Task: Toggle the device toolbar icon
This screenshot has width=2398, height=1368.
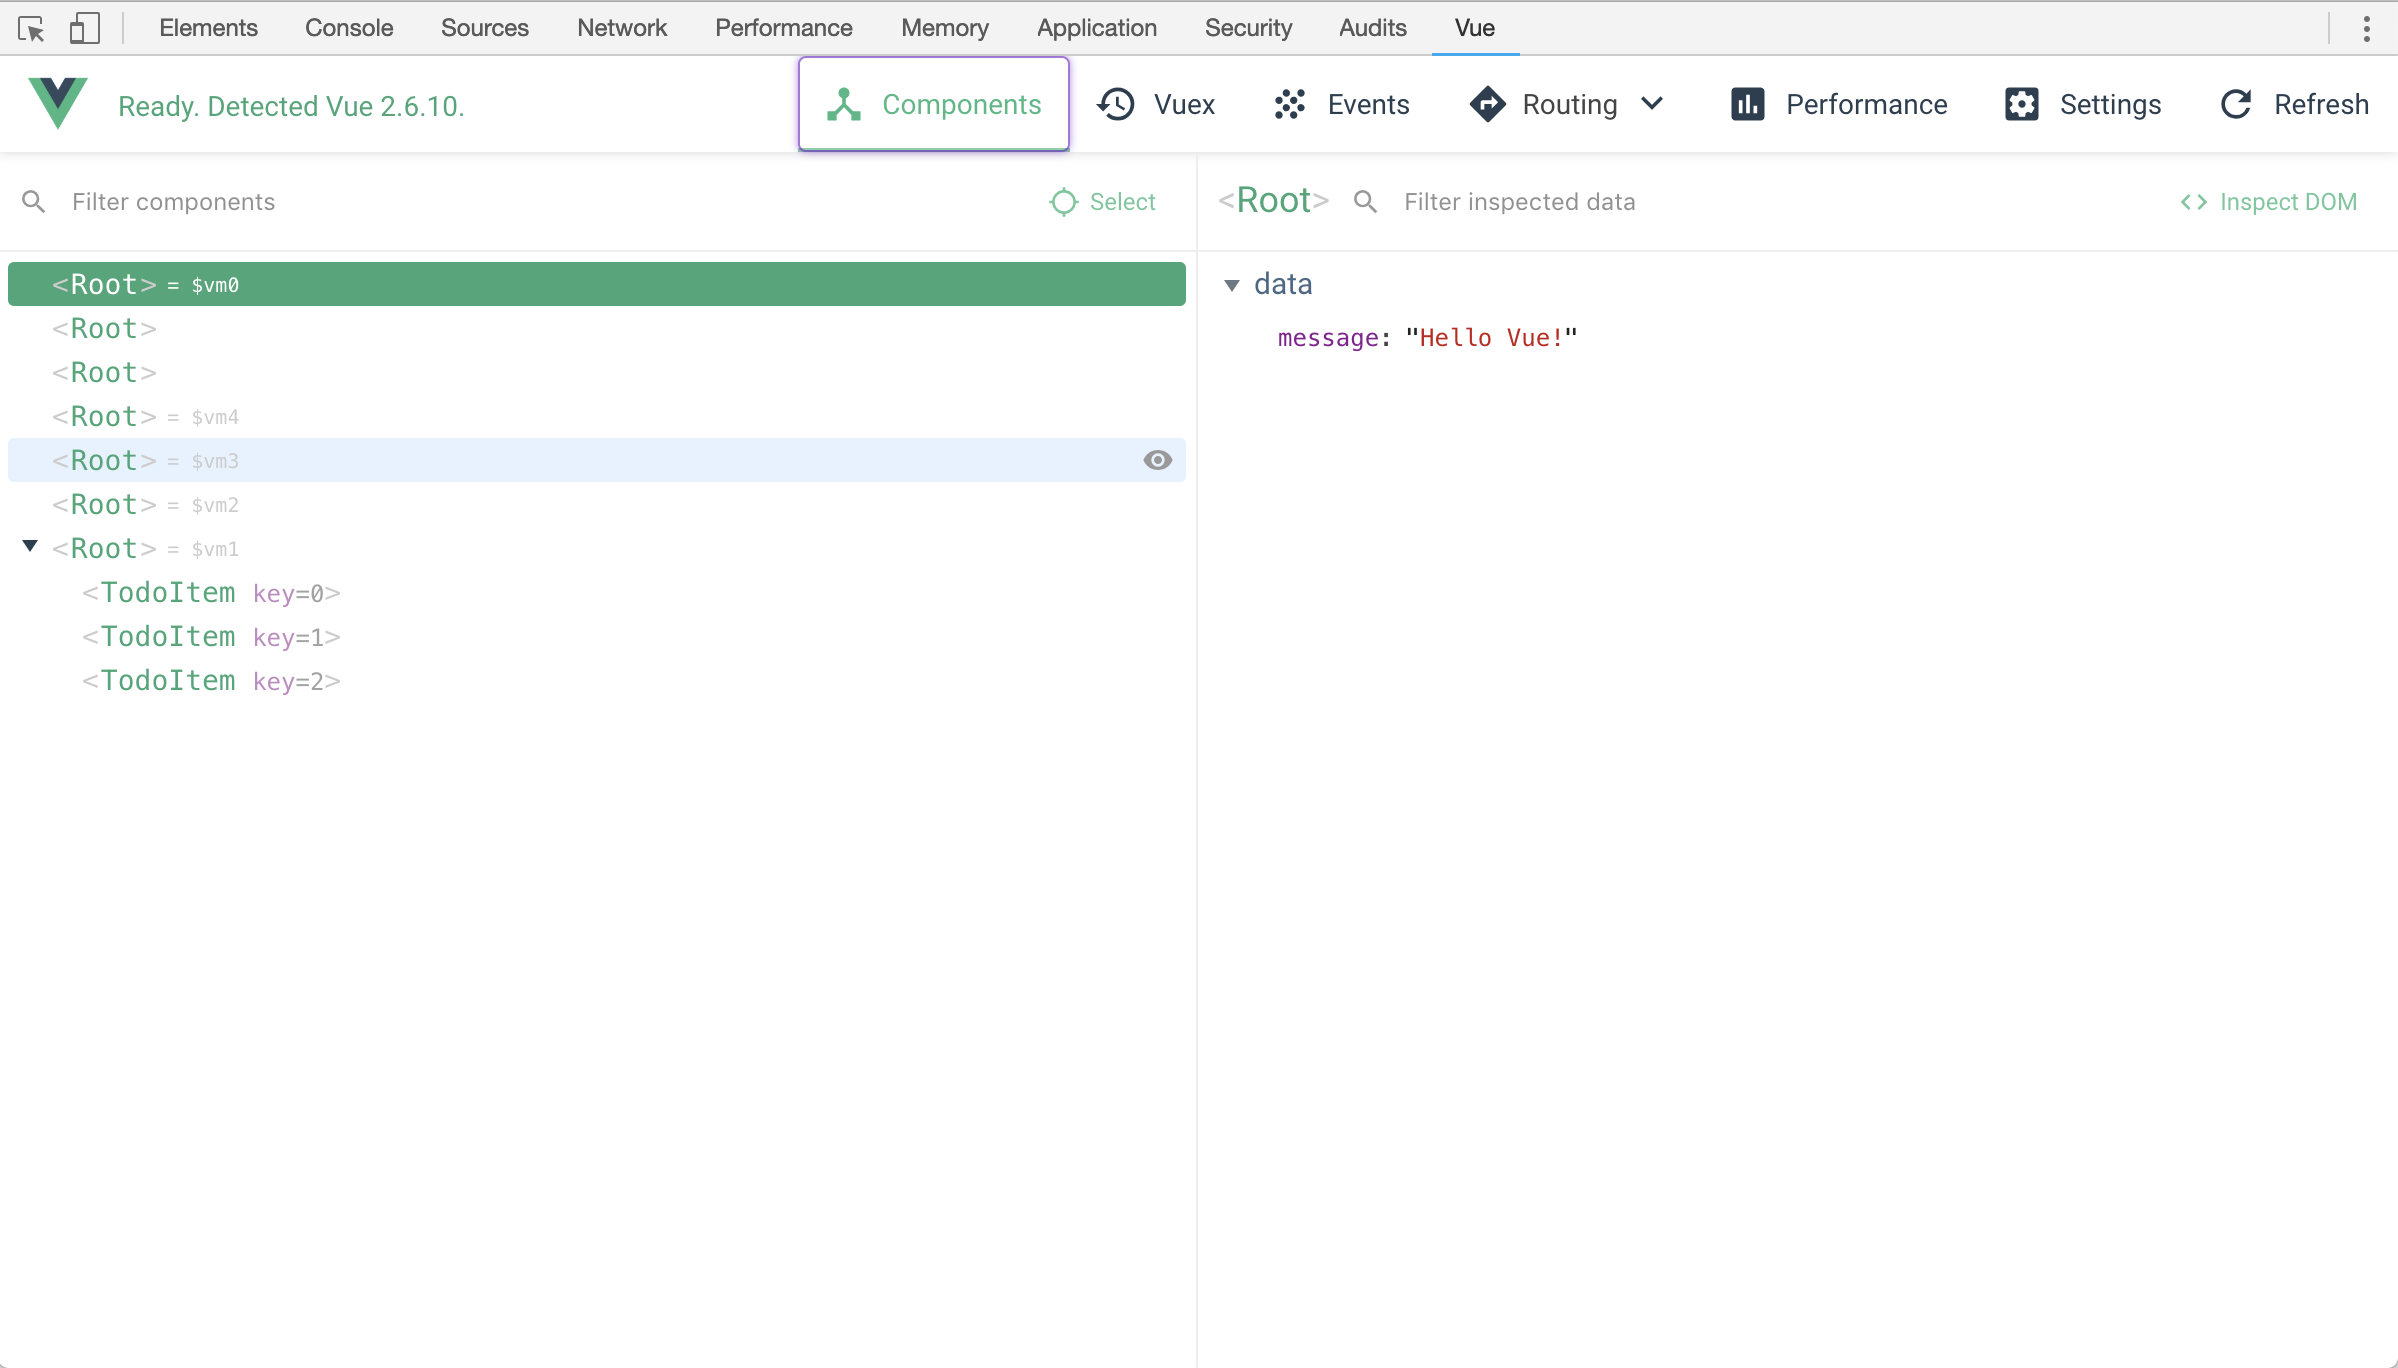Action: 85,28
